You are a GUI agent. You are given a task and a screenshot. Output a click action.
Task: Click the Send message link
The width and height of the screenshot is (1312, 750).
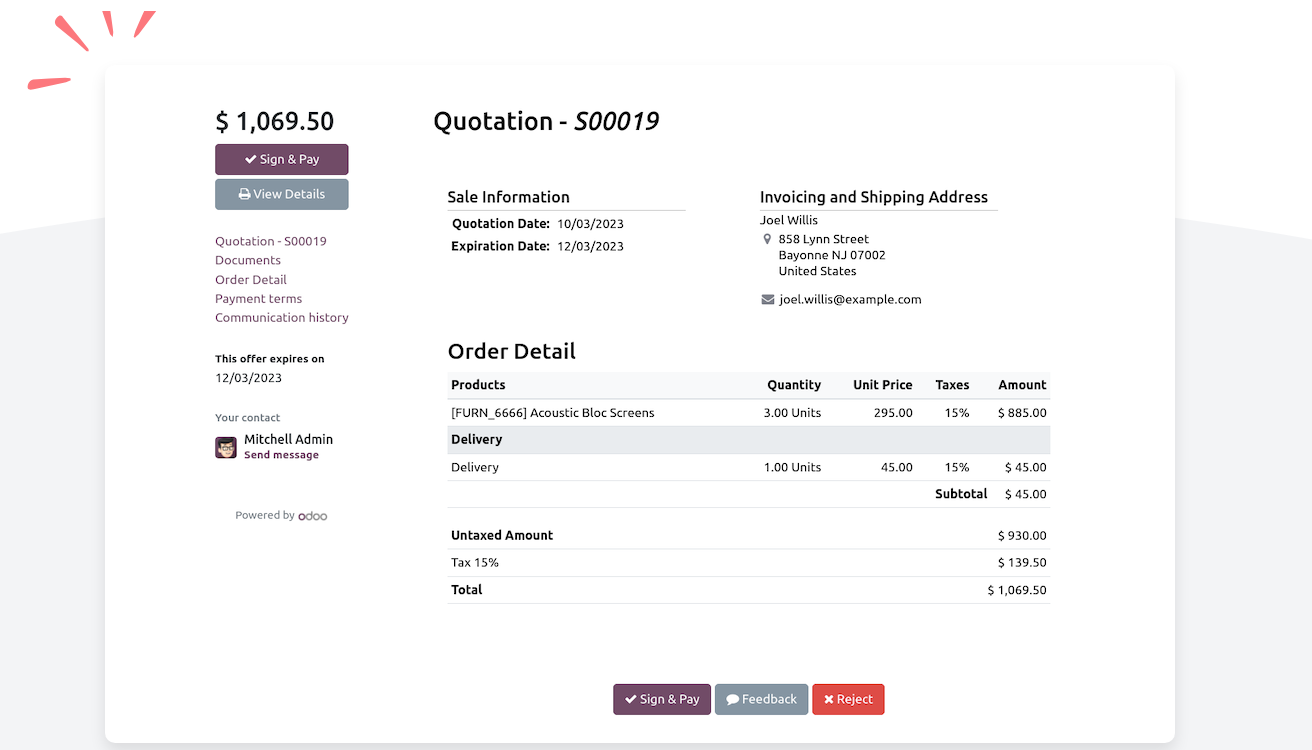pos(281,455)
